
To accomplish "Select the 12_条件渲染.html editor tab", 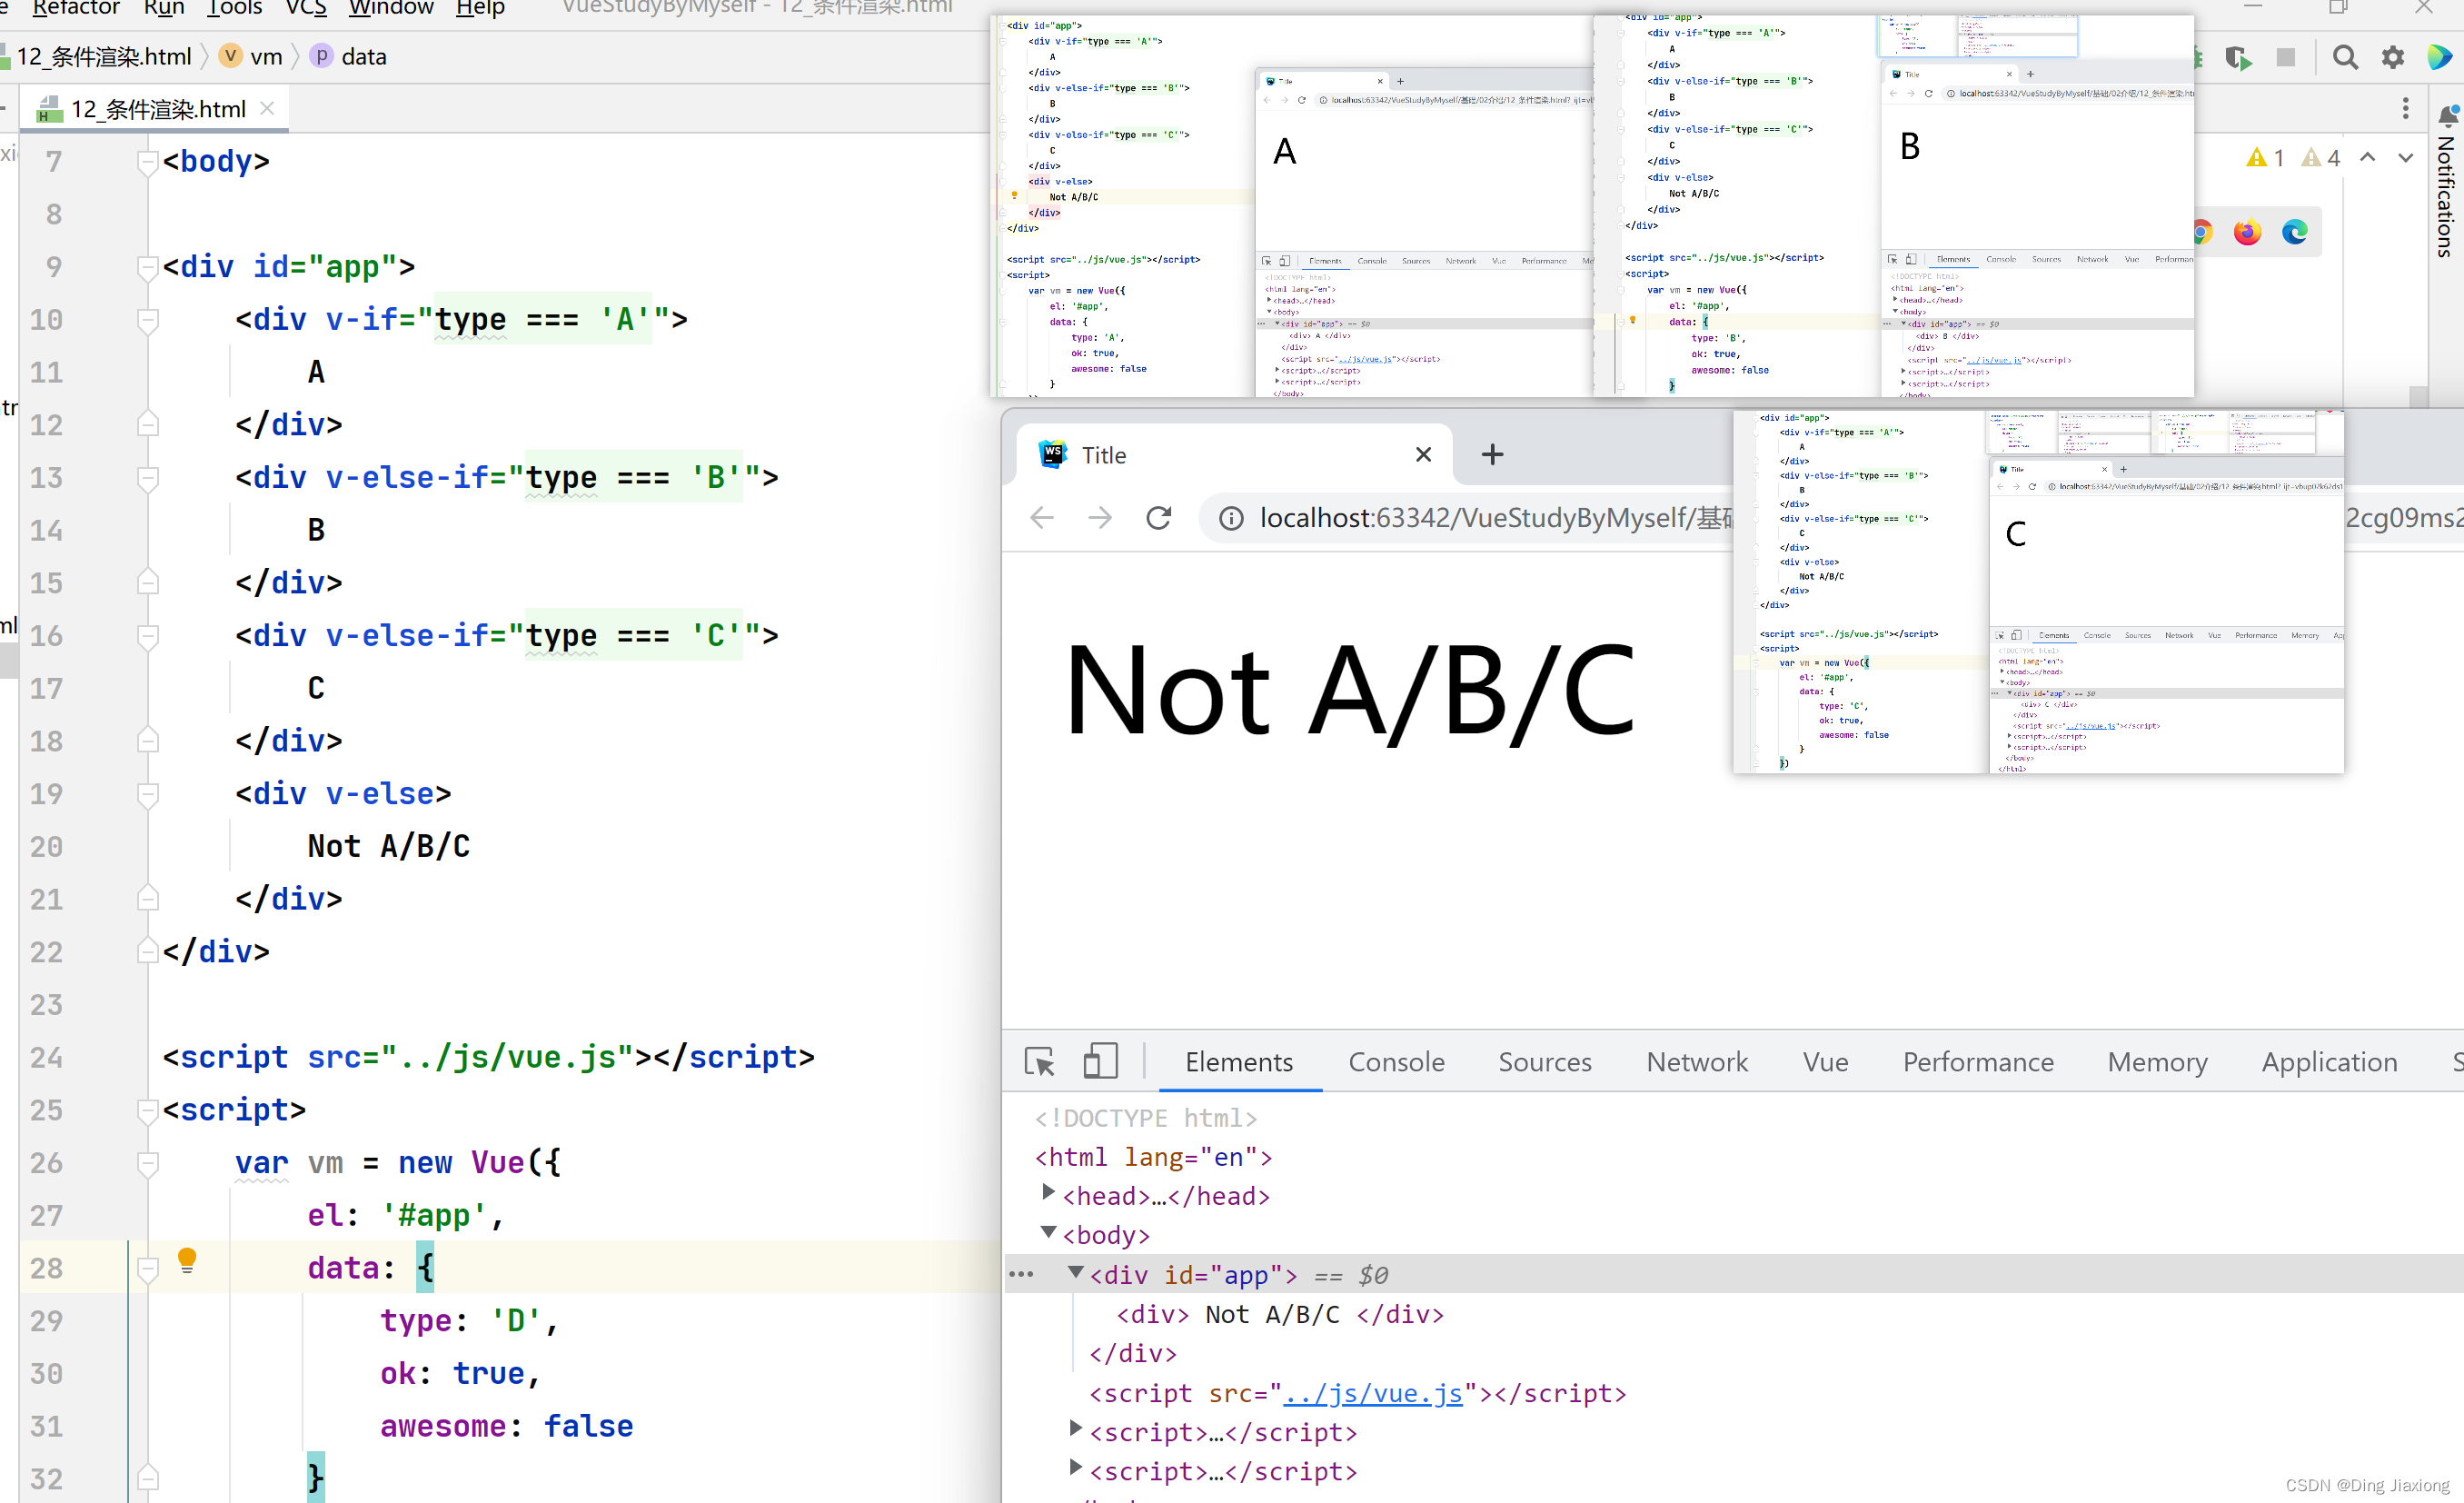I will click(x=156, y=109).
